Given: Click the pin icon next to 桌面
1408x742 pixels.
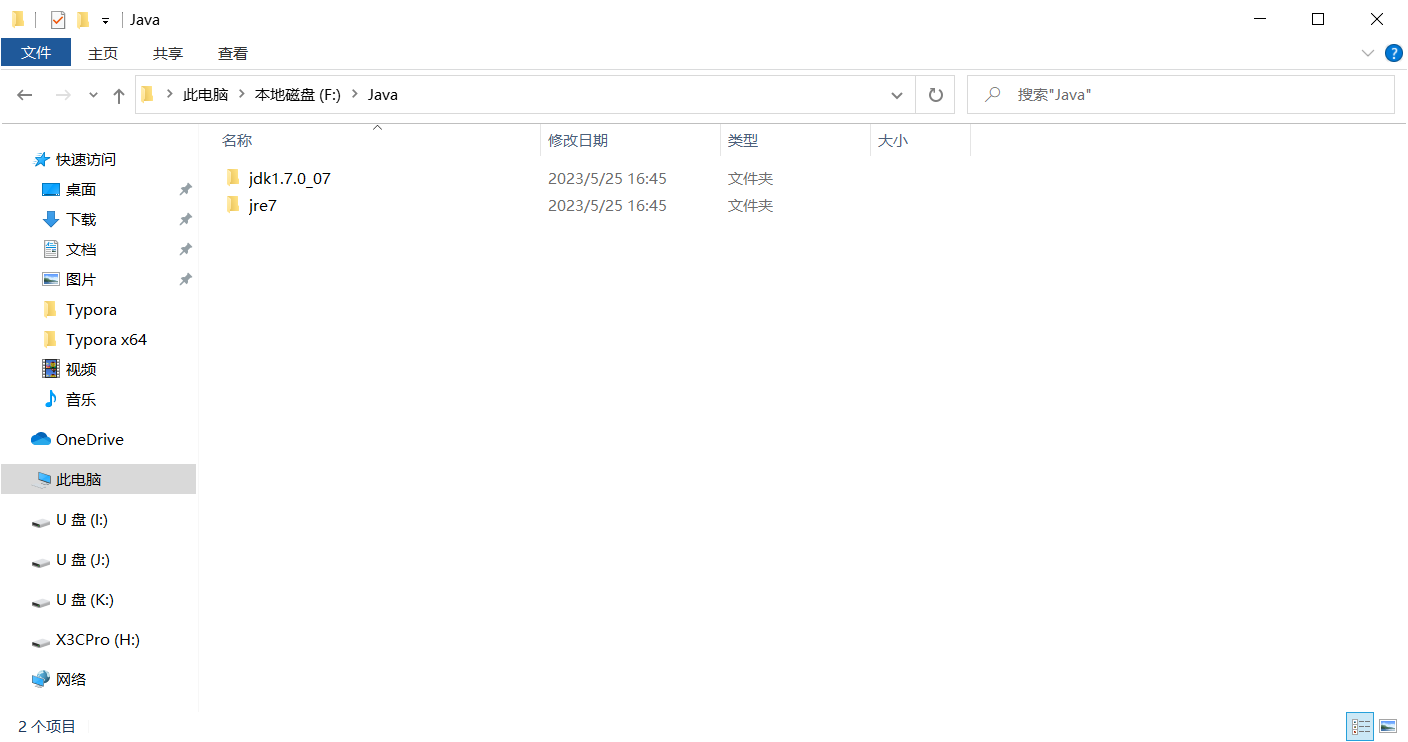Looking at the screenshot, I should [185, 189].
